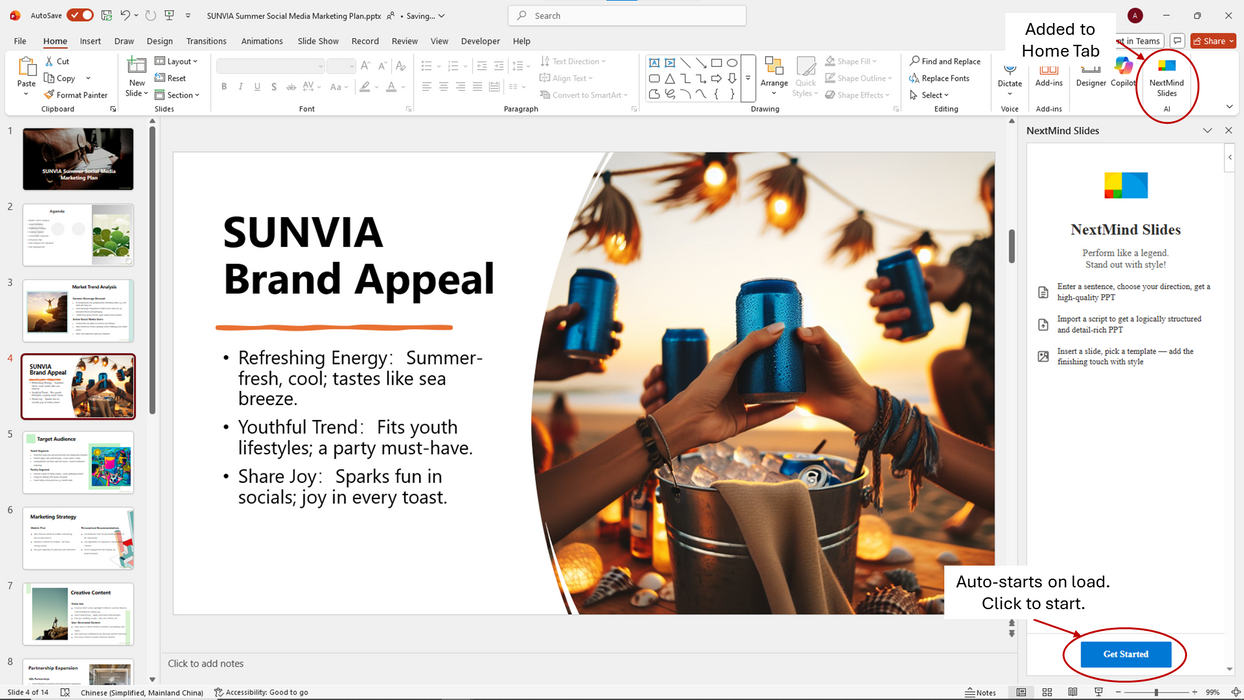
Task: Select the Target Audience slide thumbnail
Action: pyautogui.click(x=78, y=462)
